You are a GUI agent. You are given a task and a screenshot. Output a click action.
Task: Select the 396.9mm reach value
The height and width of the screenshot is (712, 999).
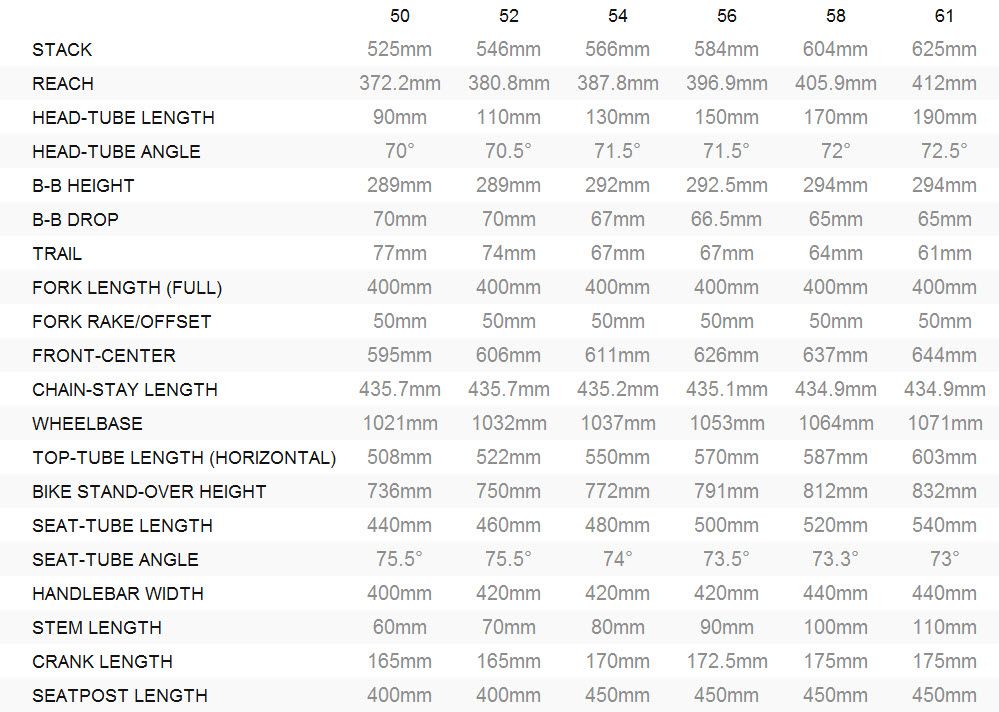(726, 83)
